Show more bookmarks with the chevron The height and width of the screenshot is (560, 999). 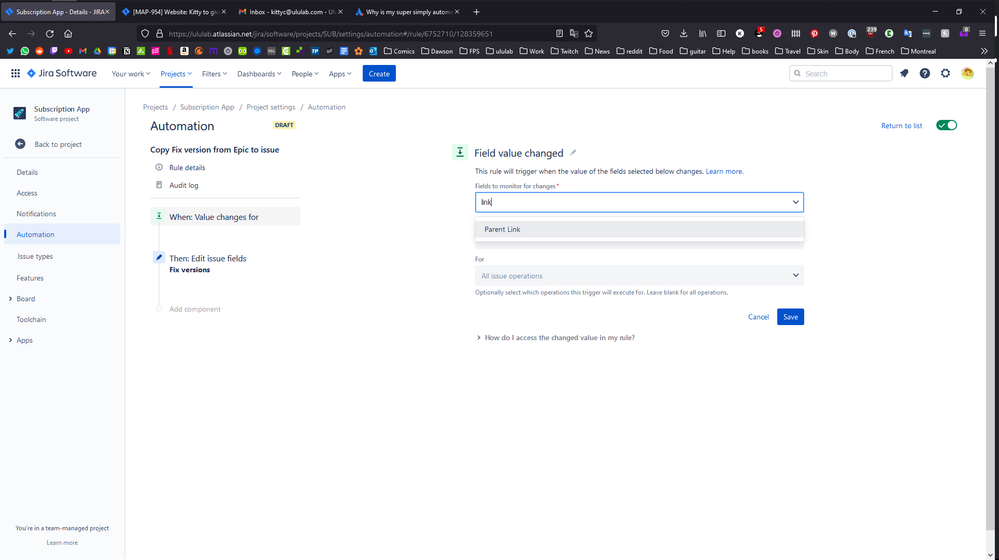pos(984,51)
